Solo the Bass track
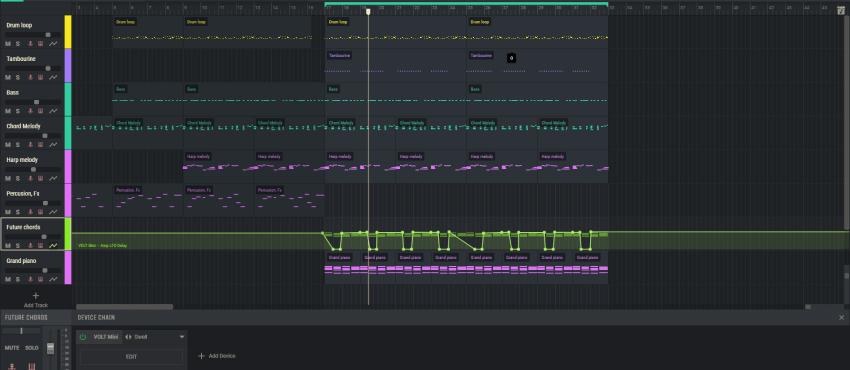This screenshot has height=370, width=850. coord(17,111)
